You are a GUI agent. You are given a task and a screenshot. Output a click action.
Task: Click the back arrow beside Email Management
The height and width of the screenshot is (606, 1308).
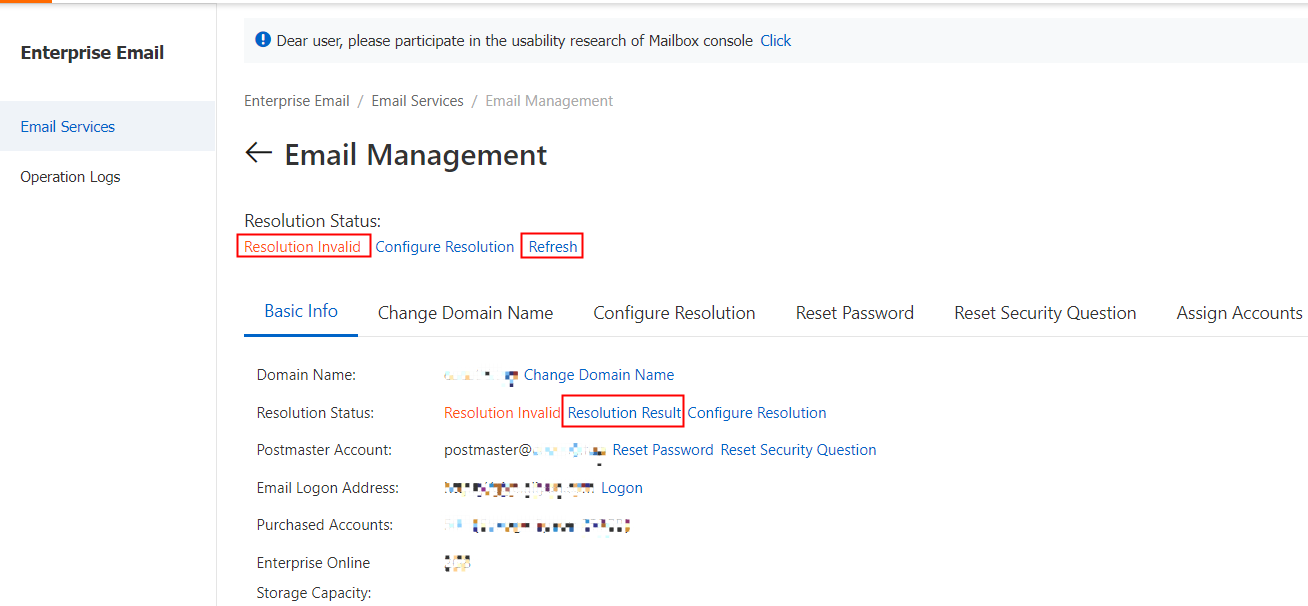click(x=259, y=153)
